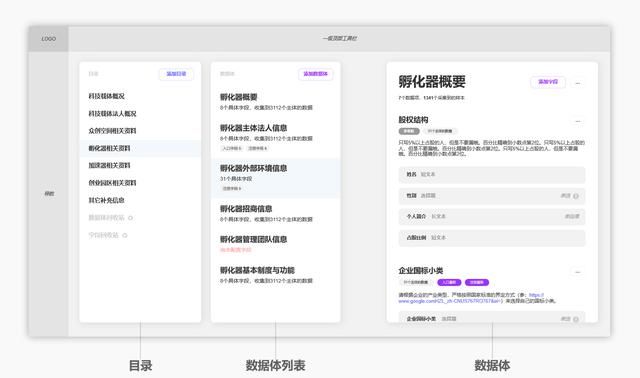Click the 31个具体字段 text under 孵化器外部环境信息
This screenshot has width=640, height=378.
tap(236, 179)
